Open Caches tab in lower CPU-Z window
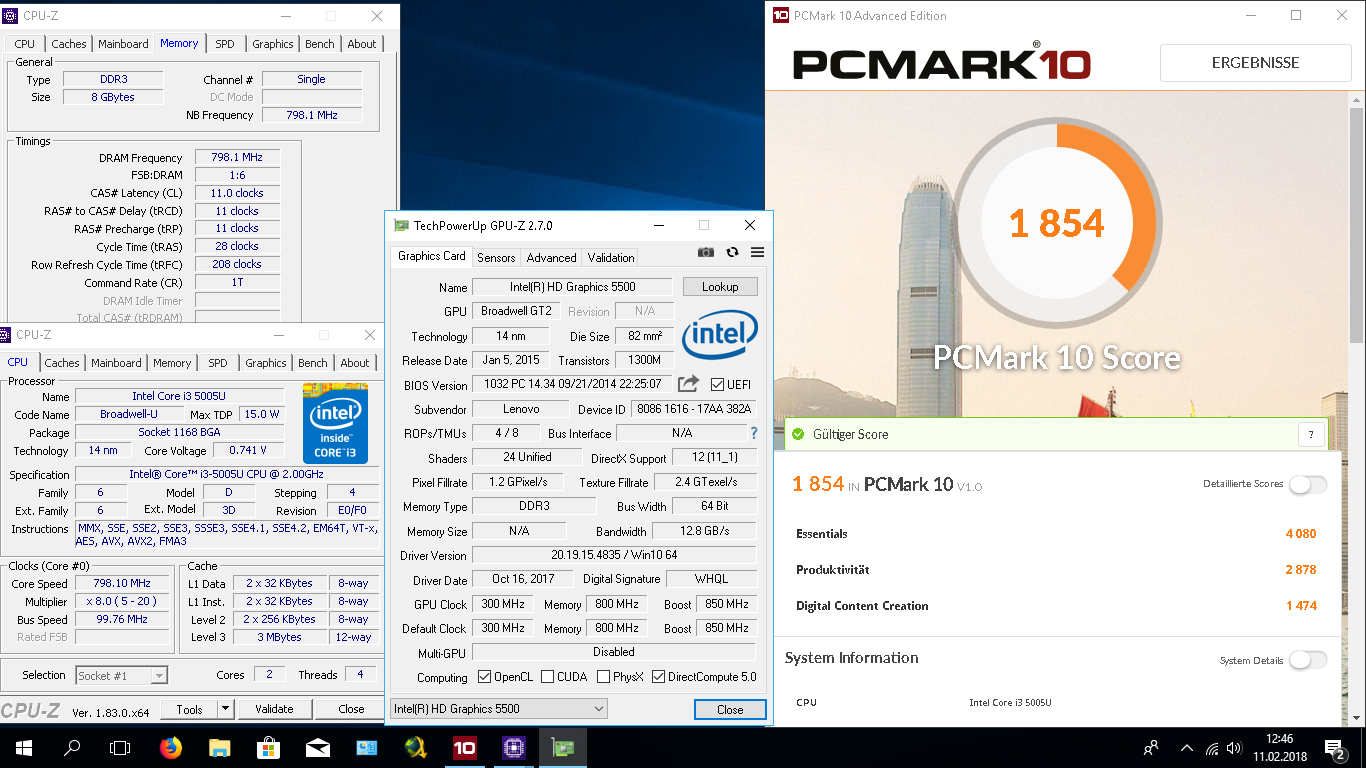This screenshot has height=768, width=1366. (62, 363)
